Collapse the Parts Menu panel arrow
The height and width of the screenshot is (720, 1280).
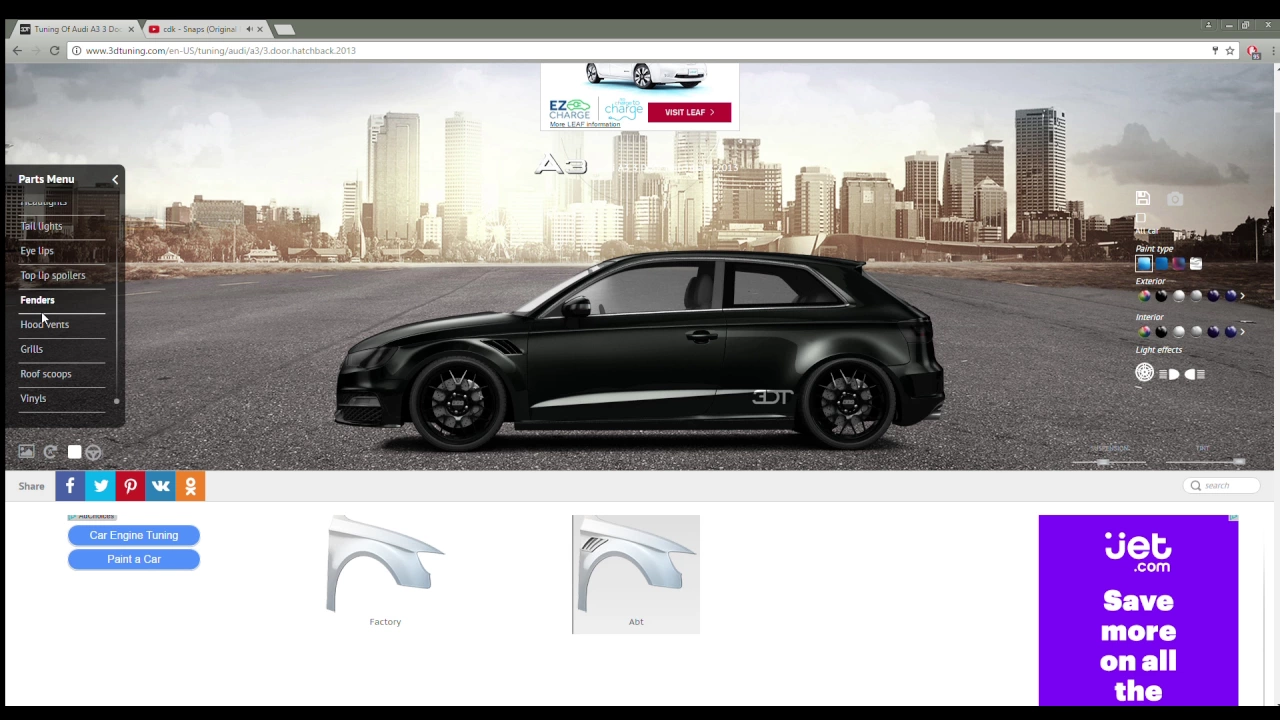[115, 179]
